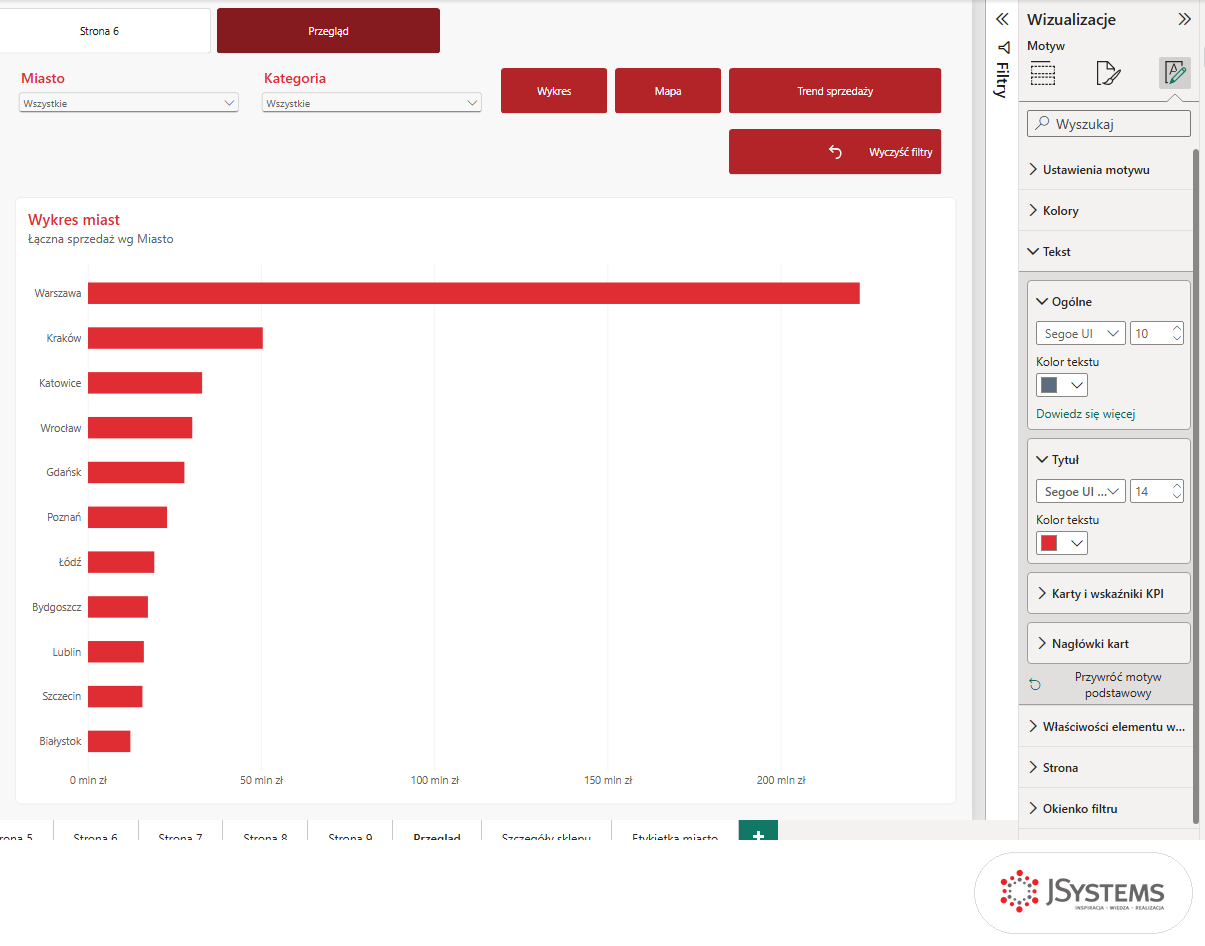Select the Katowice bar in chart
The image size is (1205, 946).
coord(145,383)
